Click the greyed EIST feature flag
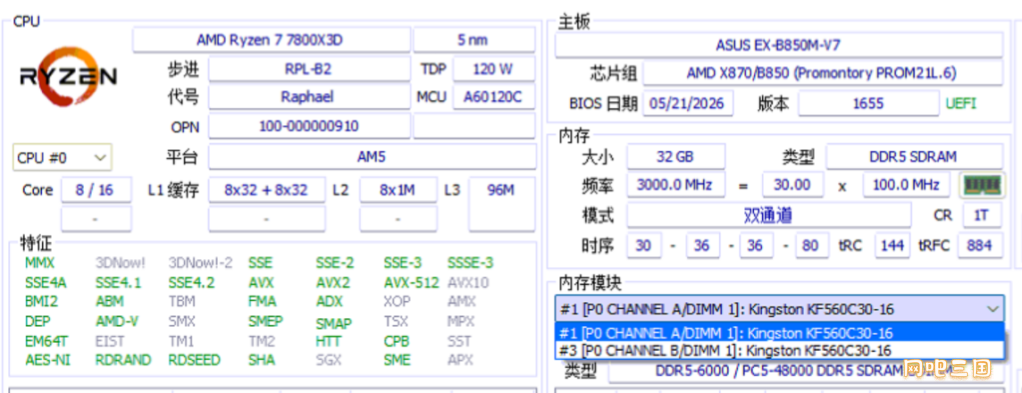This screenshot has width=1022, height=393. coord(110,341)
